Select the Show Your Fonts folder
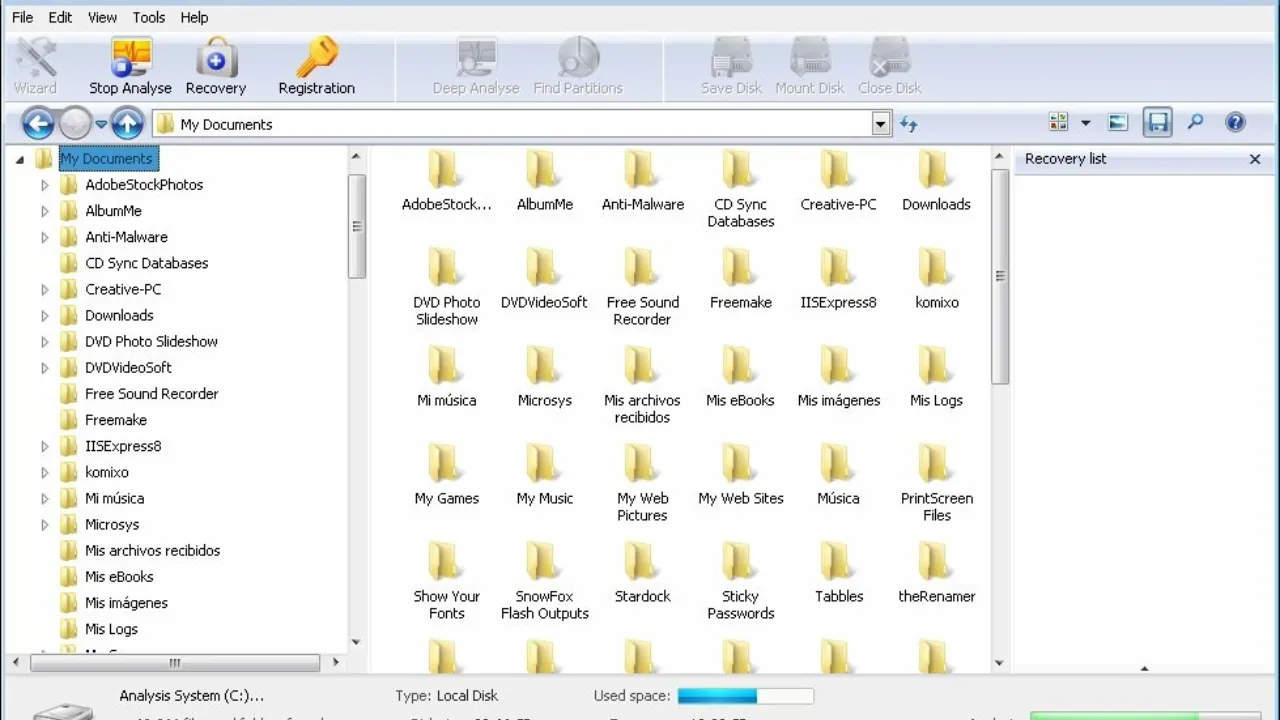 (447, 582)
